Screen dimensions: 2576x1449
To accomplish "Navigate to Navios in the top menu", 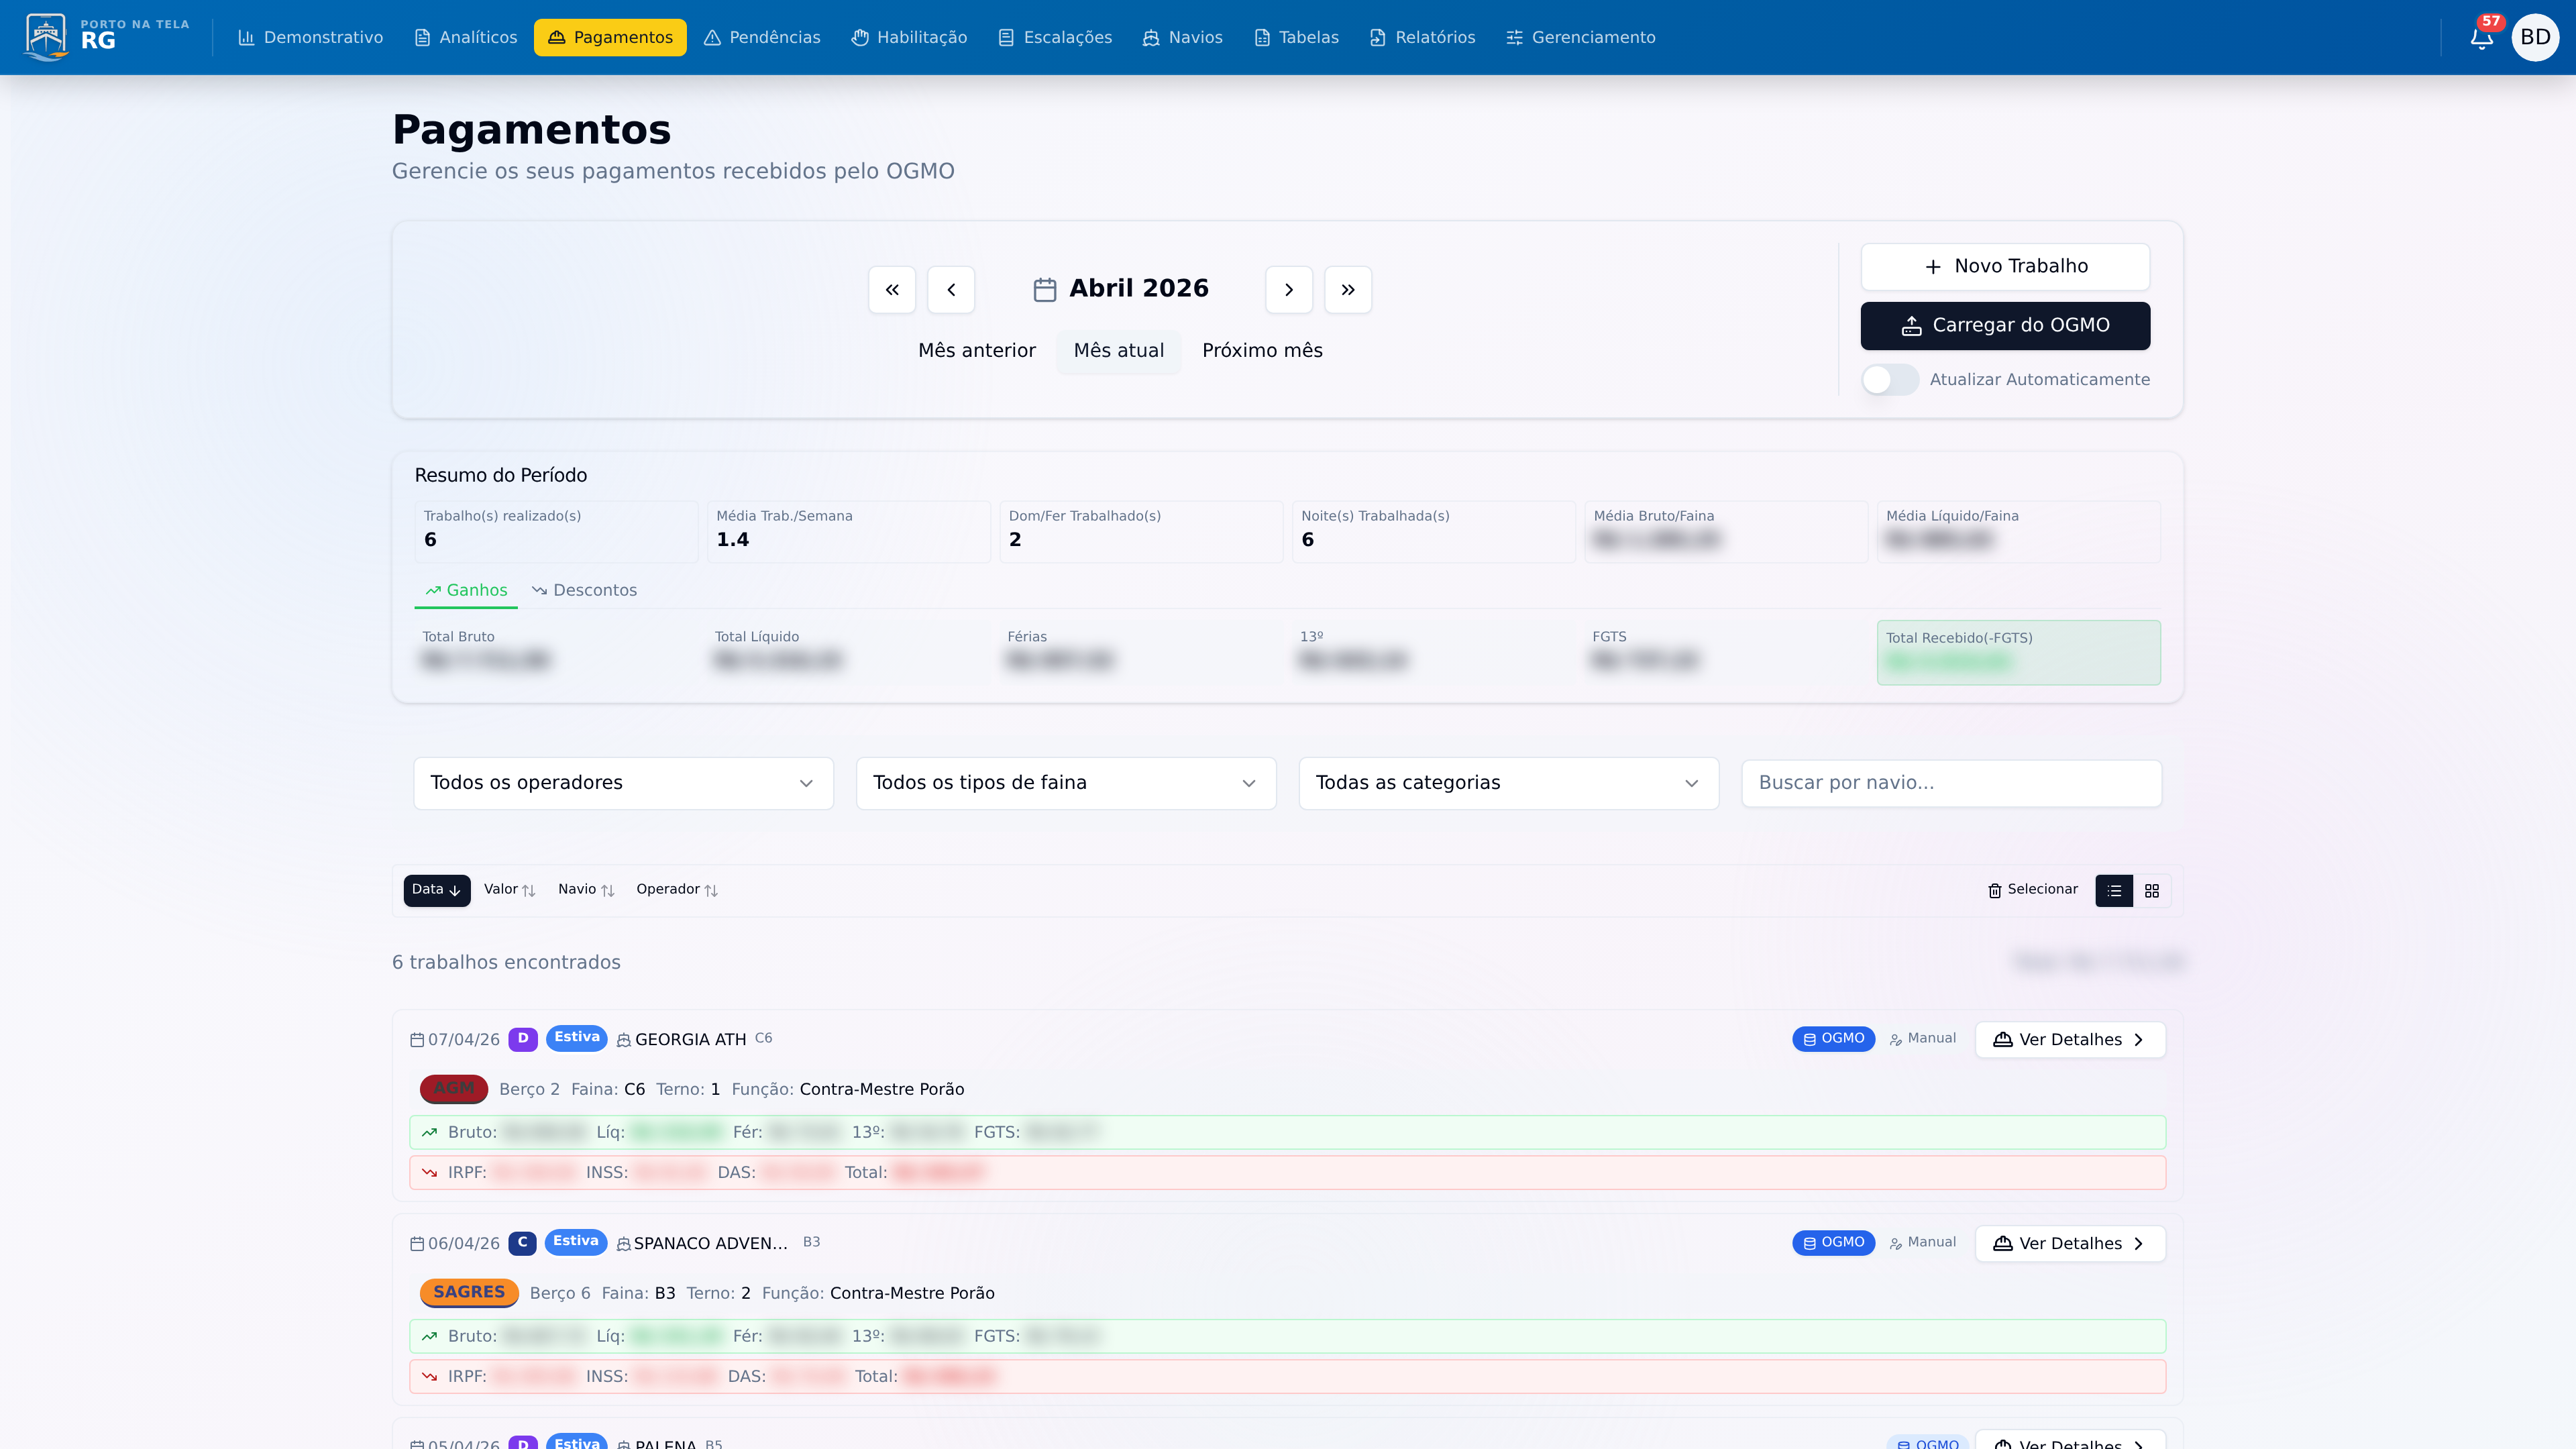I will [x=1183, y=37].
